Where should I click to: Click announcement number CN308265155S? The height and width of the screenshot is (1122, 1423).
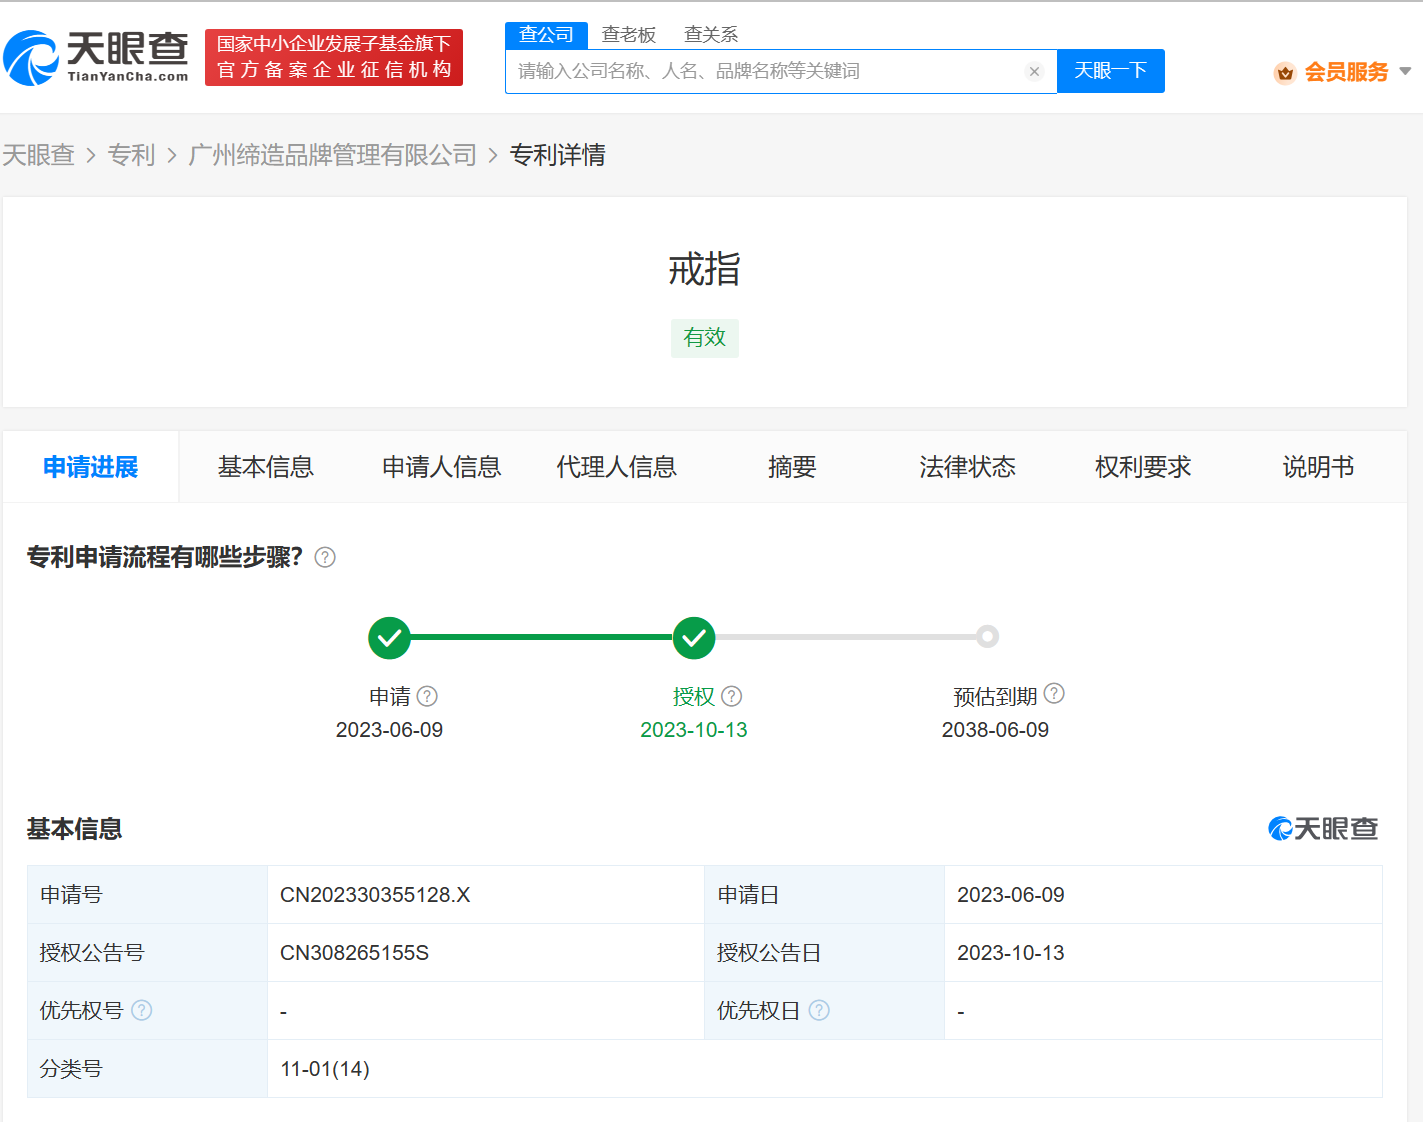pyautogui.click(x=354, y=953)
